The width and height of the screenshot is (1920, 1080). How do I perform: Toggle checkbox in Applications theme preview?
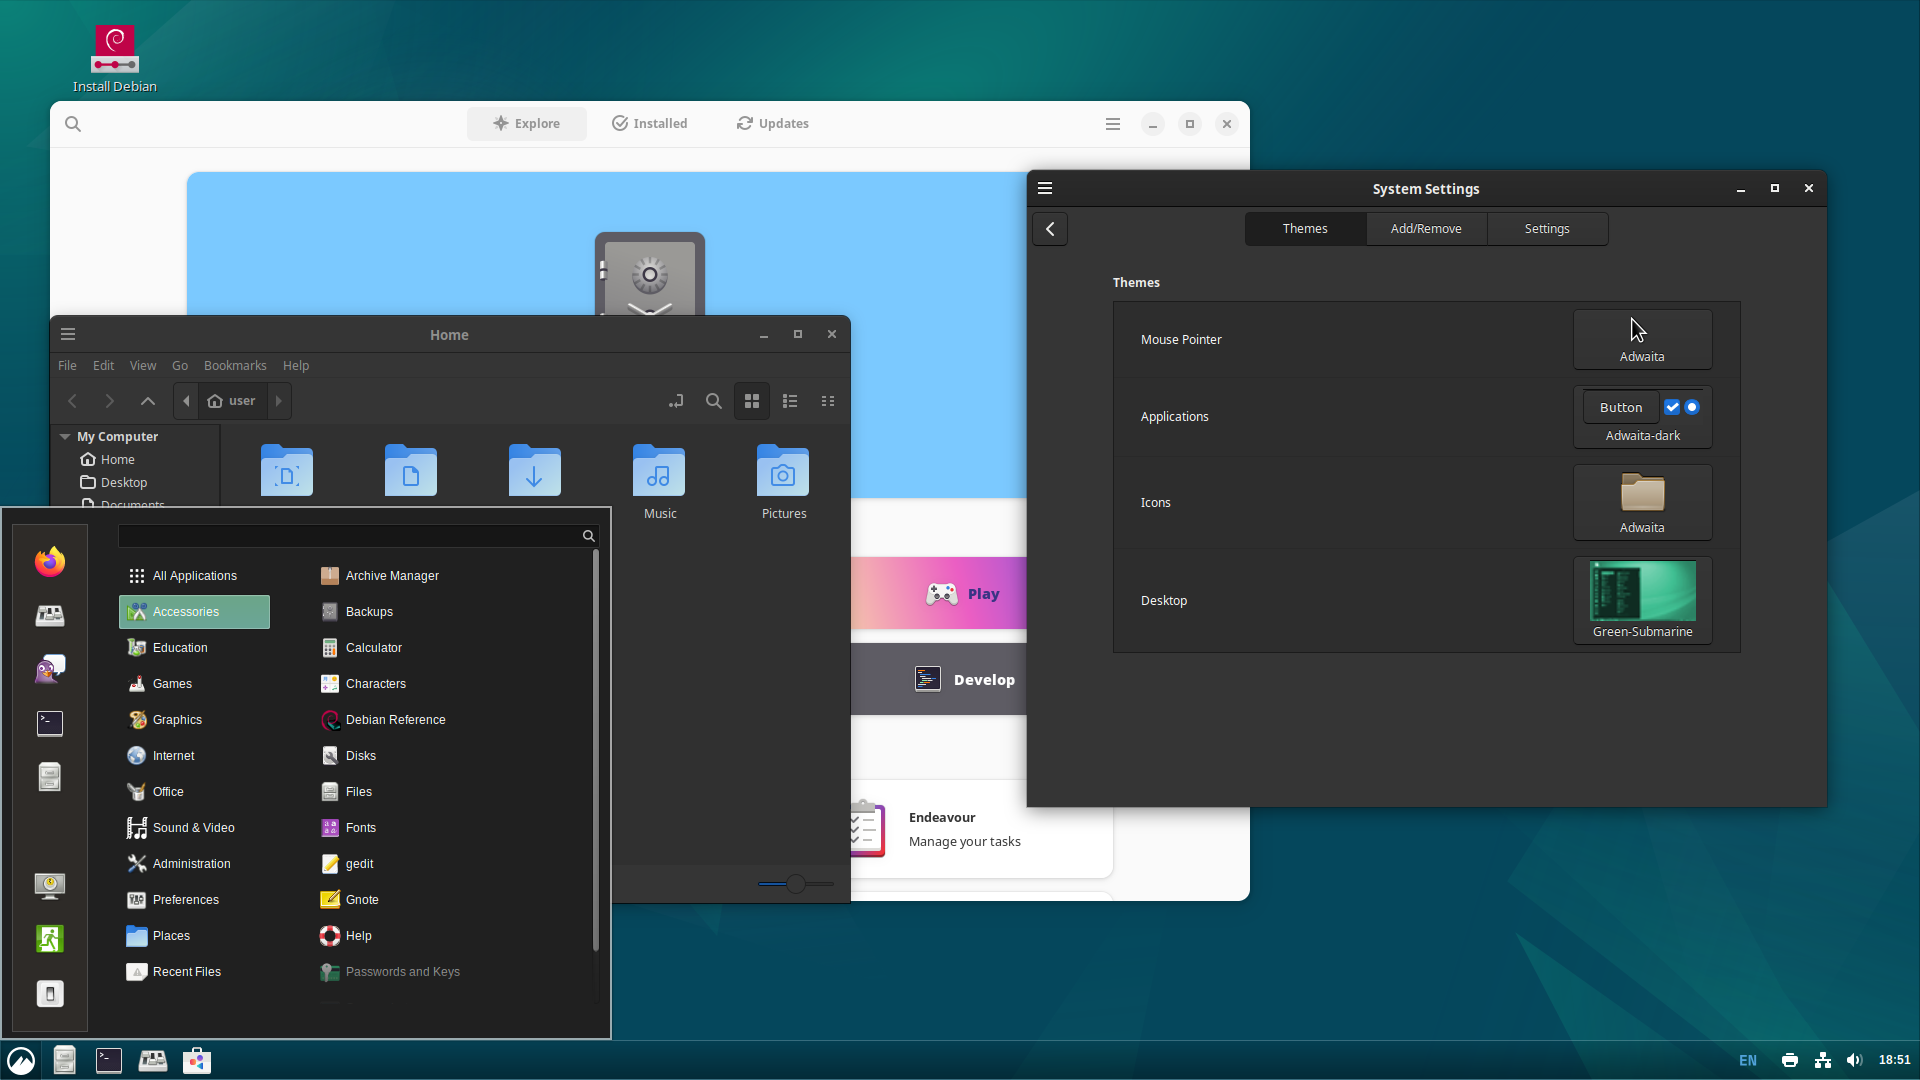point(1672,407)
